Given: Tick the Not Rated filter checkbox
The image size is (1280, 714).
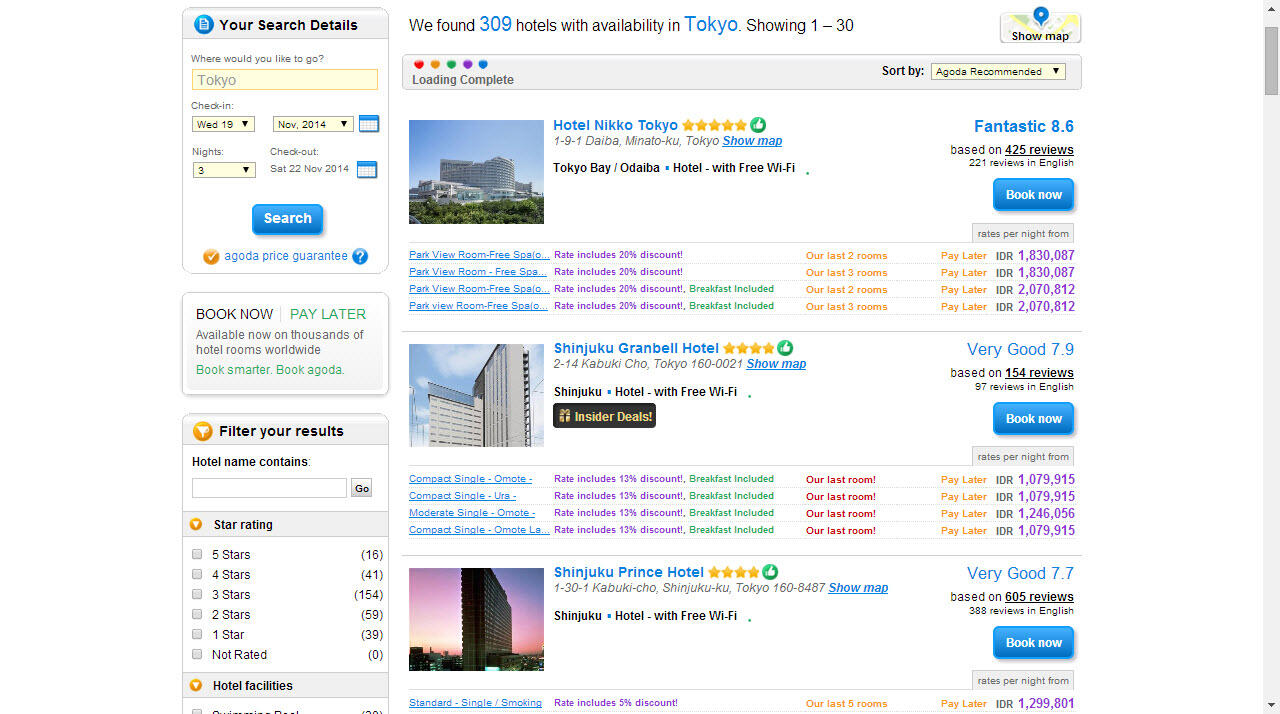Looking at the screenshot, I should point(197,654).
